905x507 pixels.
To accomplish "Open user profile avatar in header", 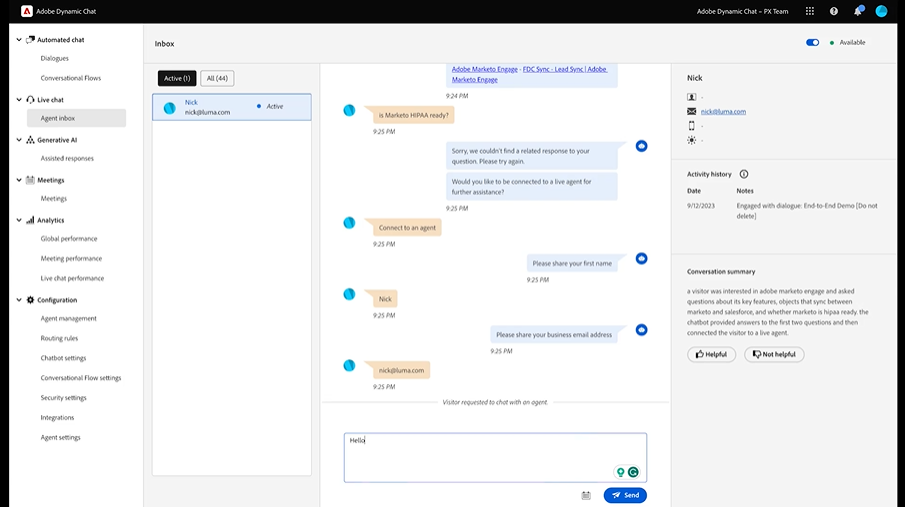I will [881, 11].
